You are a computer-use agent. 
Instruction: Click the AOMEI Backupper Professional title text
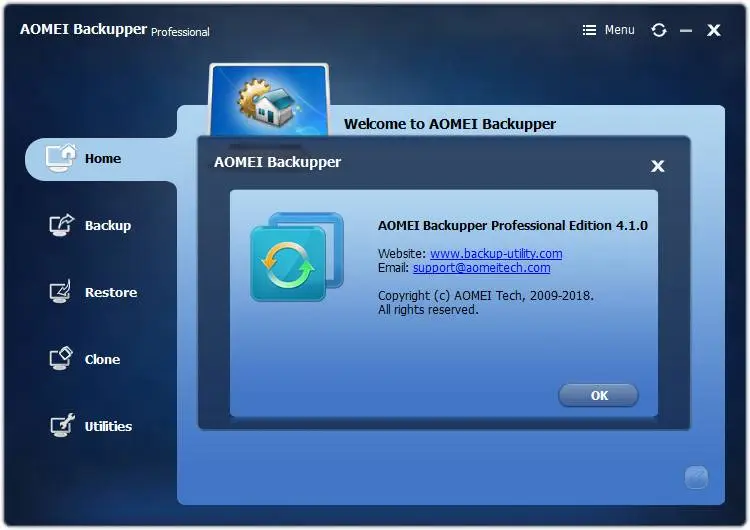pos(115,30)
